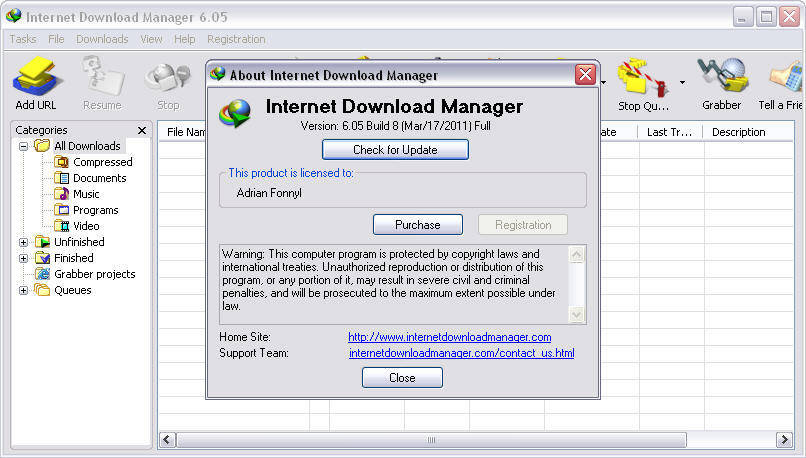
Task: Select the Documents category label
Action: point(100,178)
